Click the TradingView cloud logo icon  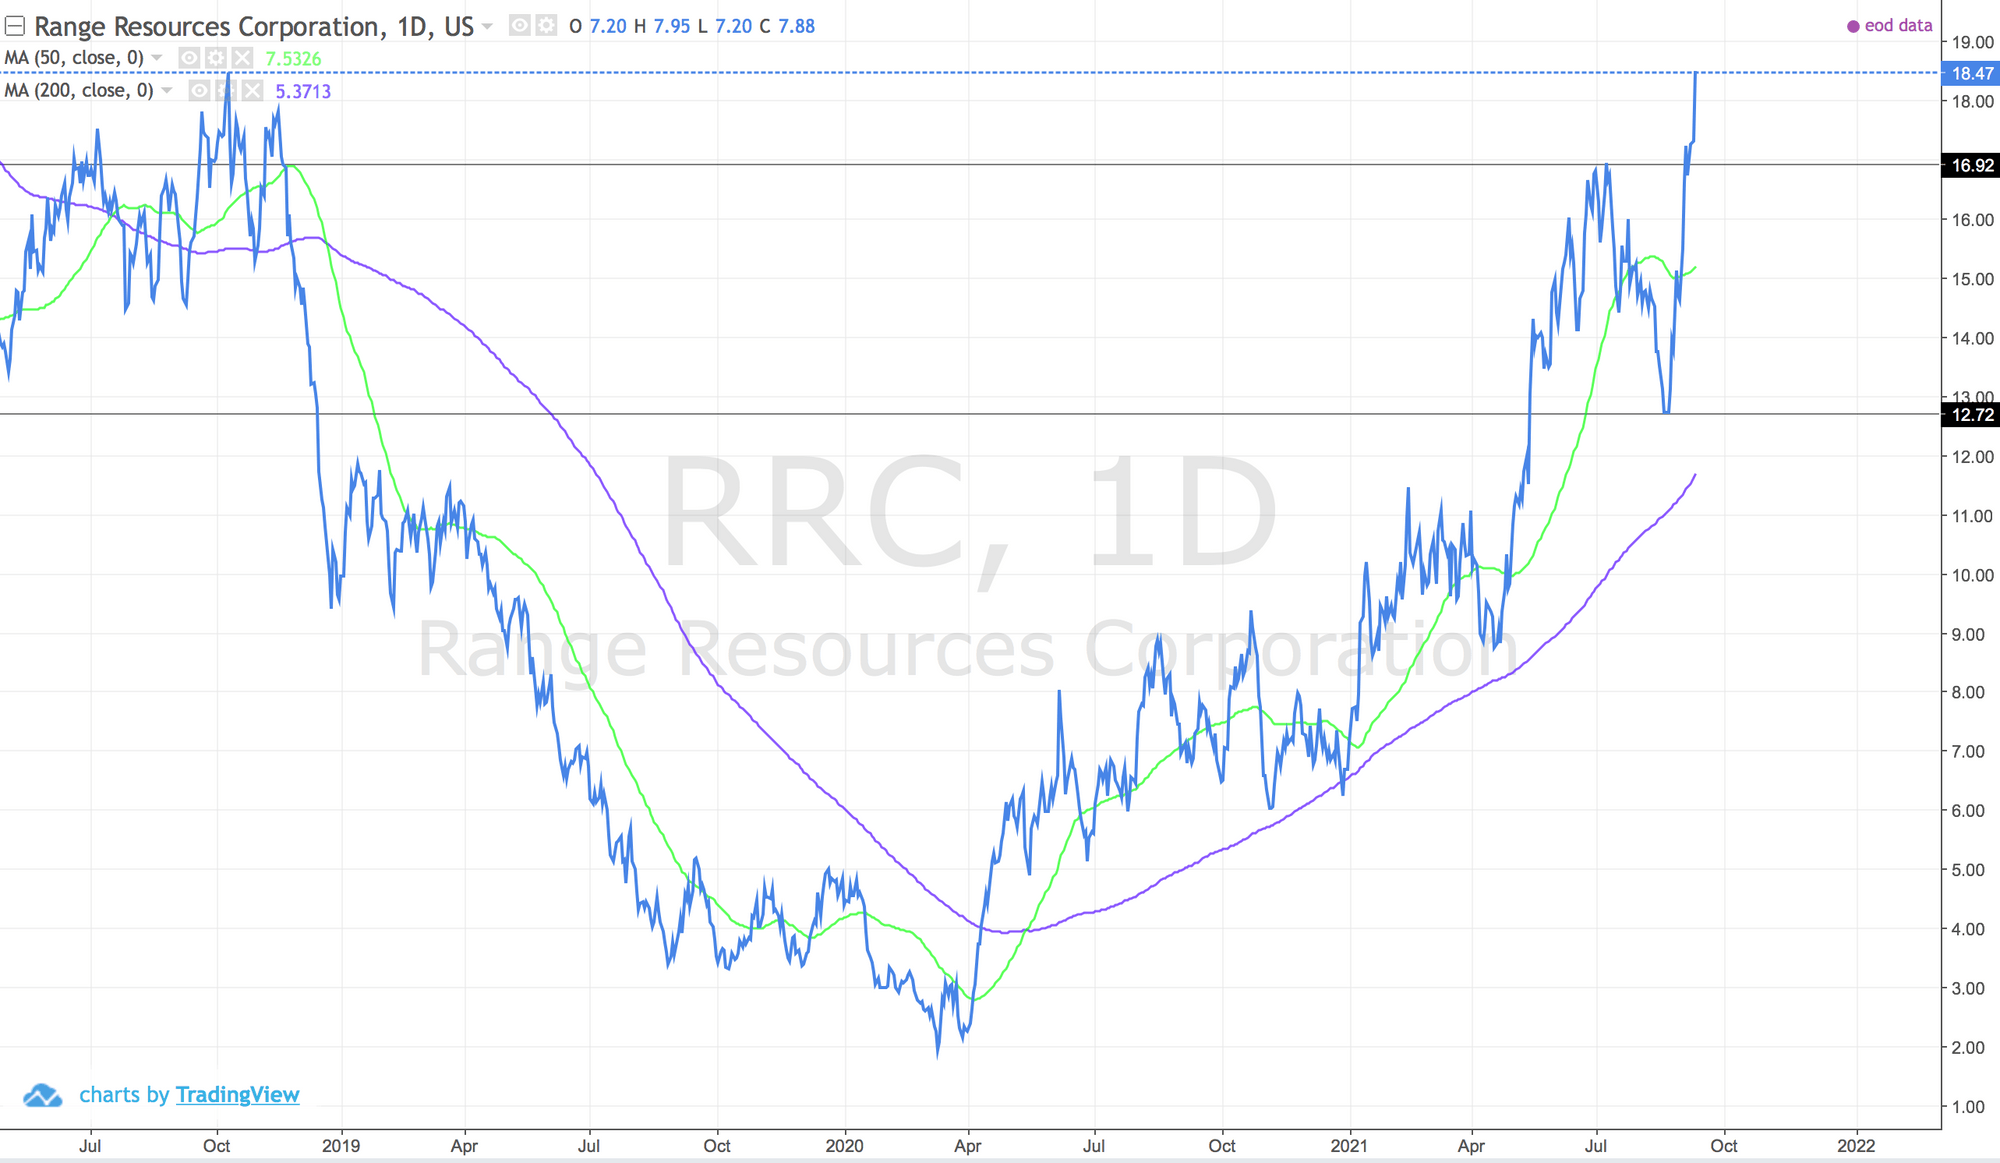[43, 1095]
